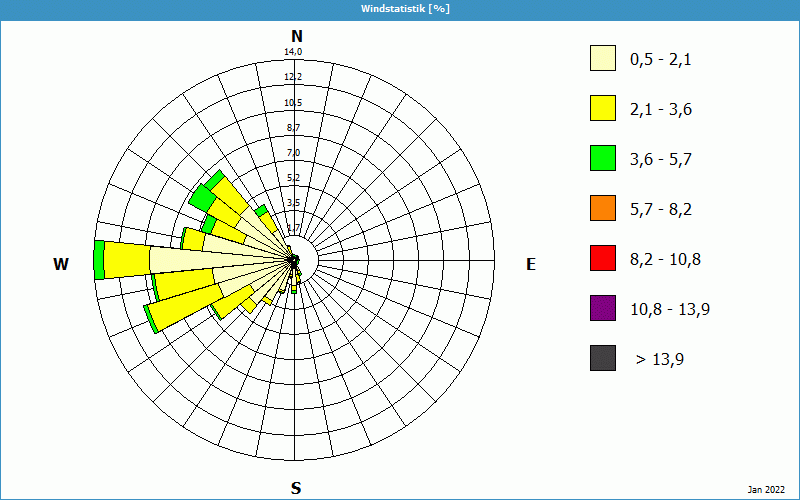This screenshot has height=500, width=800.
Task: Click the S compass label
Action: (296, 488)
